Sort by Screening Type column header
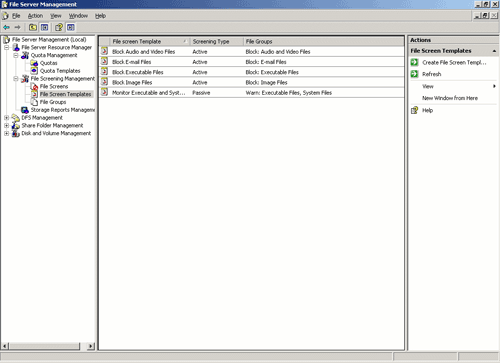The width and height of the screenshot is (500, 363). (216, 41)
